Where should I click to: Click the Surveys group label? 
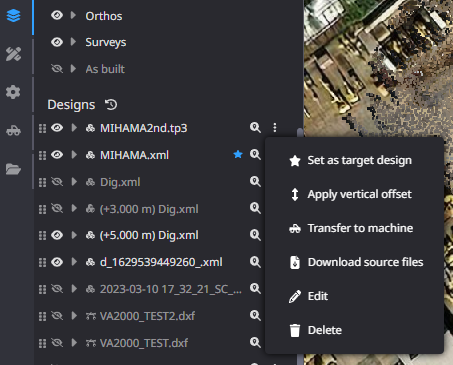click(106, 43)
